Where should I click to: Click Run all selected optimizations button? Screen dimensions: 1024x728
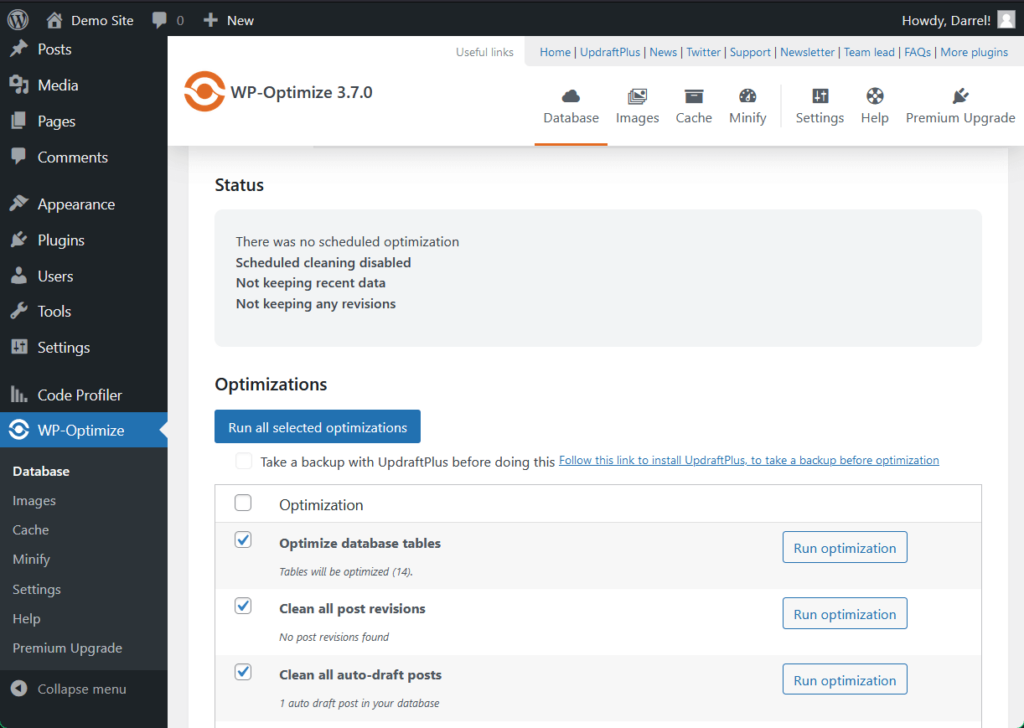coord(317,427)
